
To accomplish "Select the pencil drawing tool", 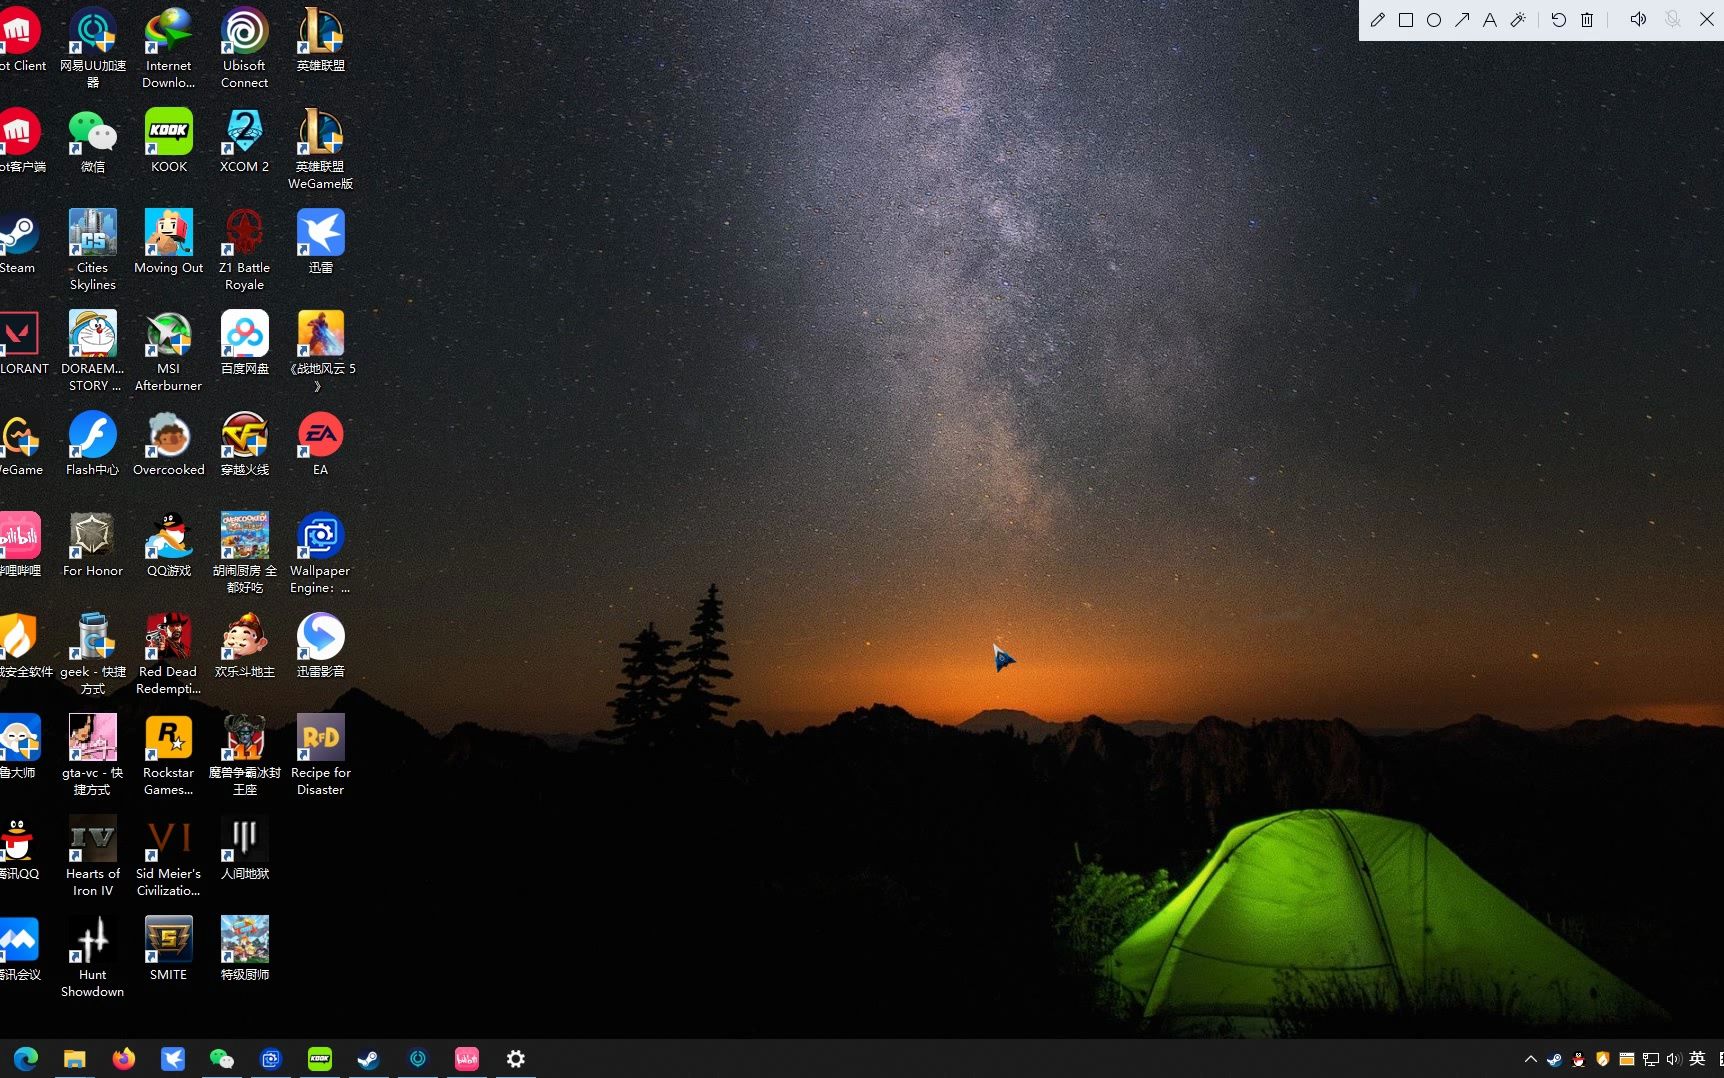I will click(1377, 20).
